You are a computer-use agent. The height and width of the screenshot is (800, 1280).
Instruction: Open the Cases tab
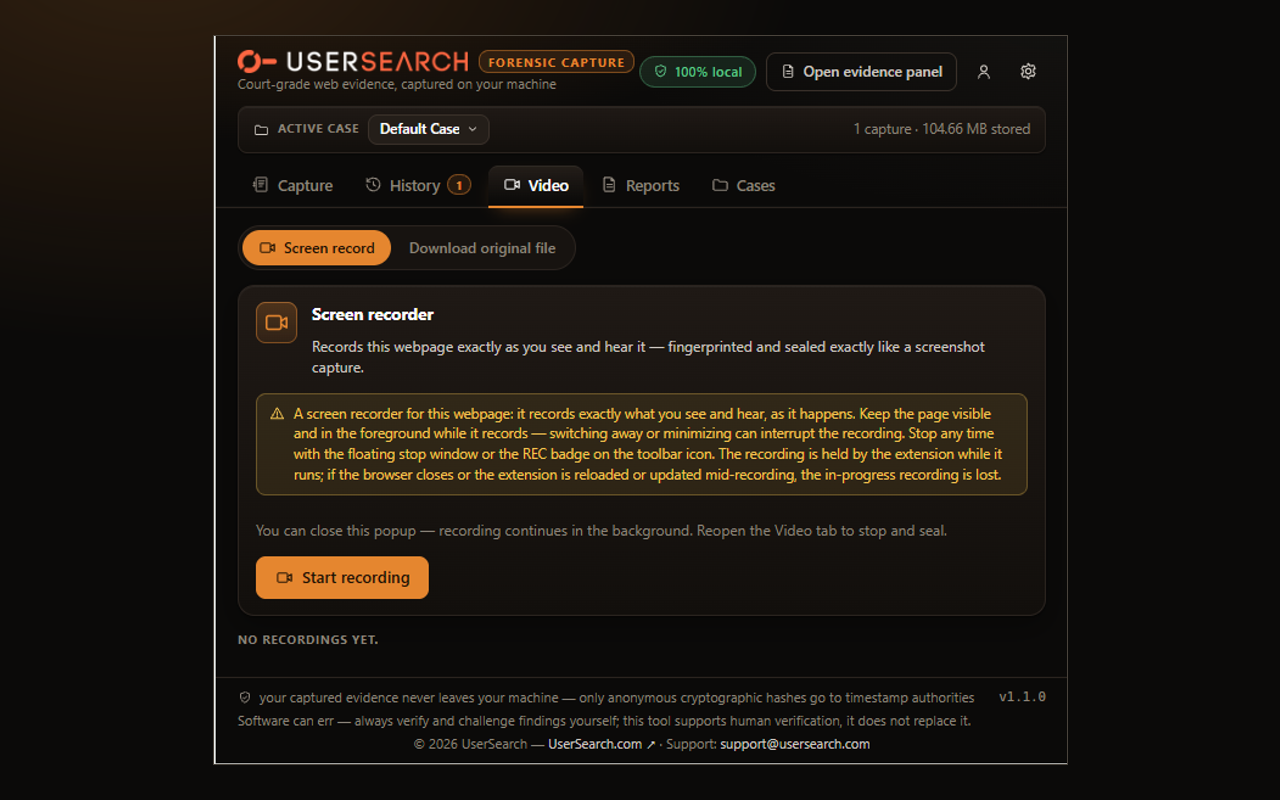pos(744,186)
